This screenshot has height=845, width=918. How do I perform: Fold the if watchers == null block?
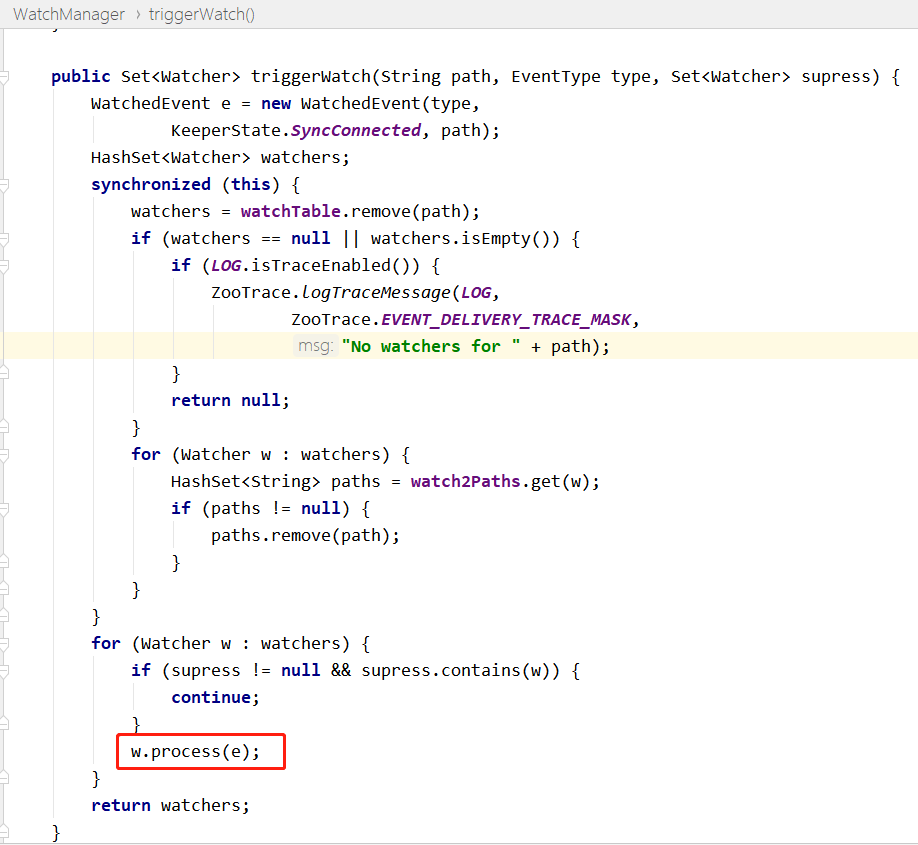tap(5, 239)
